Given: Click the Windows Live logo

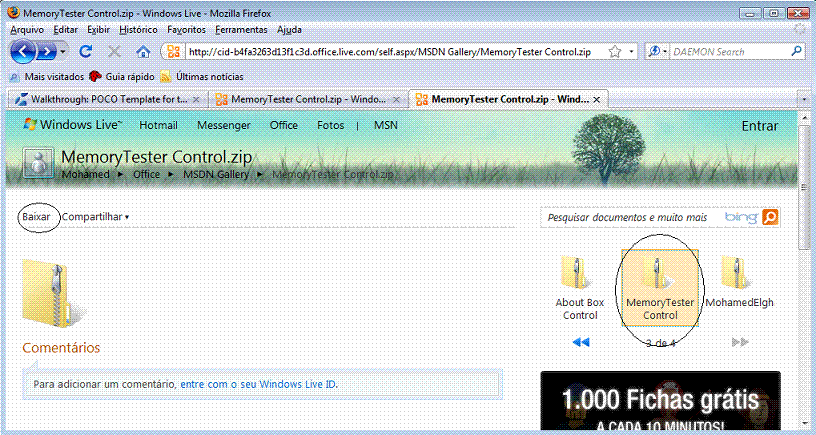Looking at the screenshot, I should tap(73, 125).
